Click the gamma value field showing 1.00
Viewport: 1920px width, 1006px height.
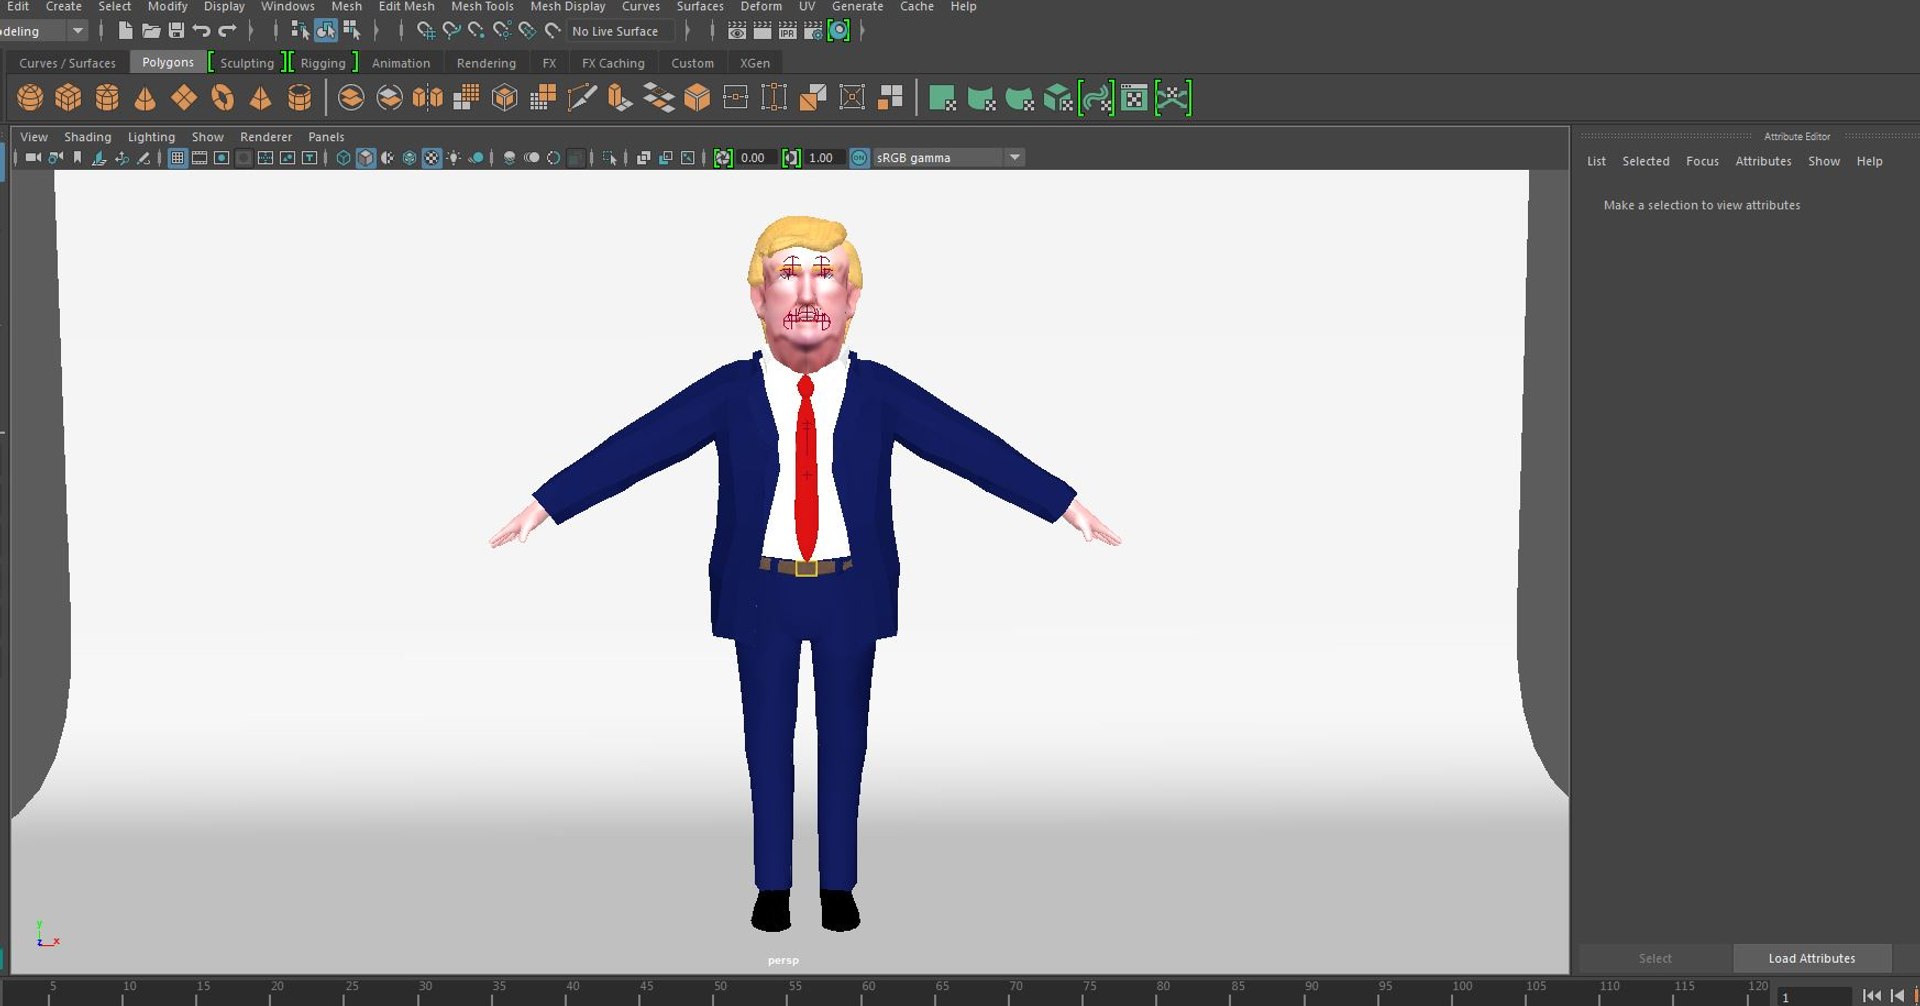[x=826, y=157]
